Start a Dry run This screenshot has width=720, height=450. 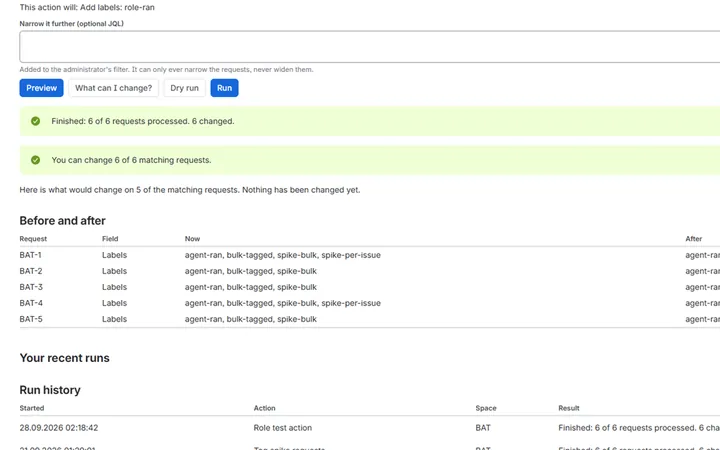pyautogui.click(x=185, y=88)
